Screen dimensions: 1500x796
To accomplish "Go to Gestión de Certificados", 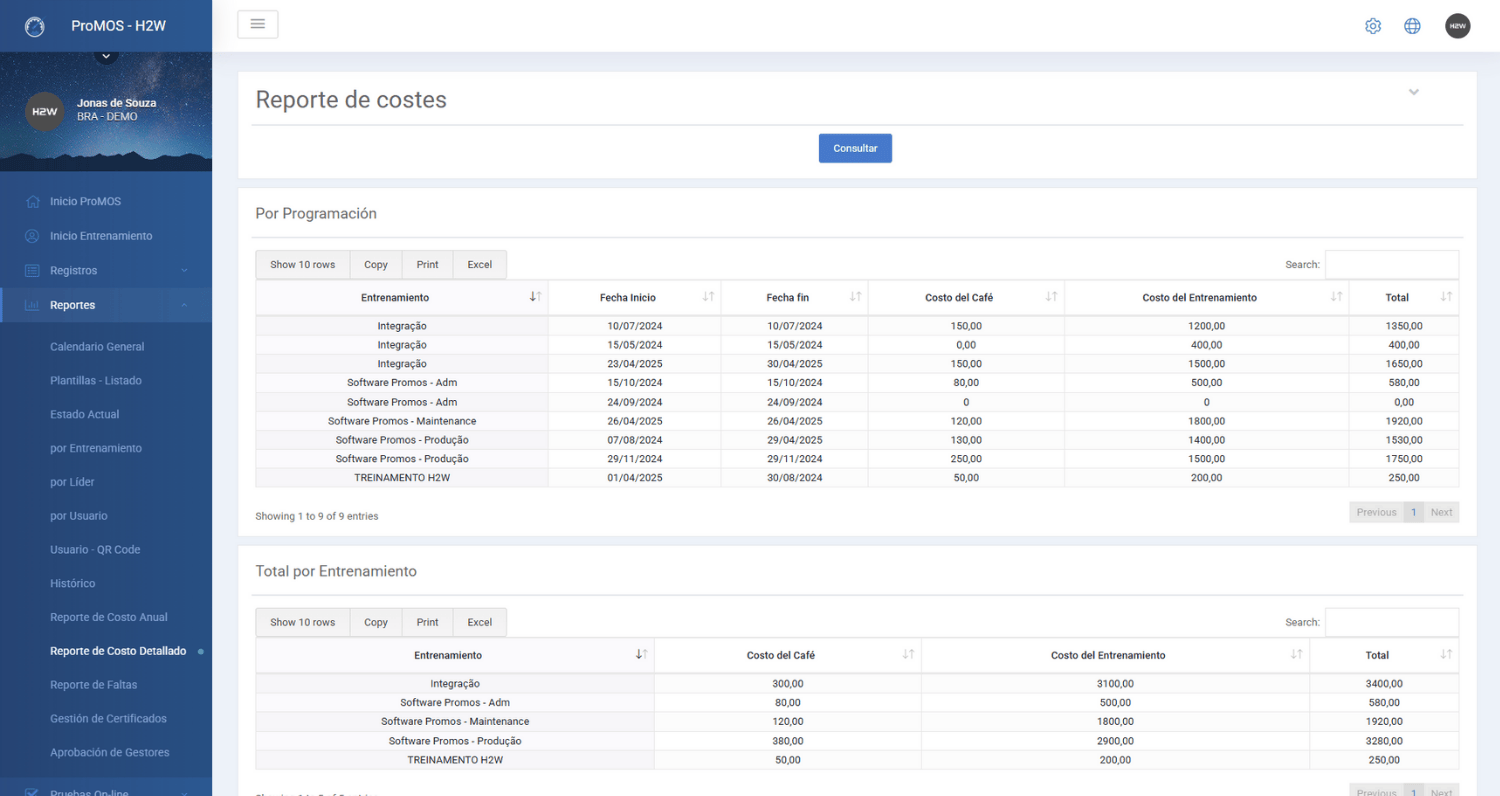I will point(108,719).
